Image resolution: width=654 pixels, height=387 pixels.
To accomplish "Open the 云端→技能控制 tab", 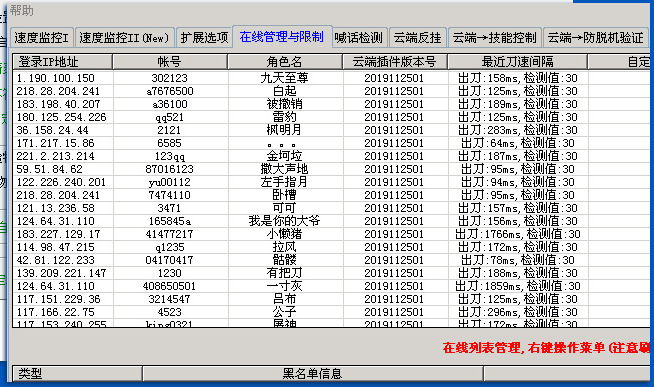I will [494, 38].
